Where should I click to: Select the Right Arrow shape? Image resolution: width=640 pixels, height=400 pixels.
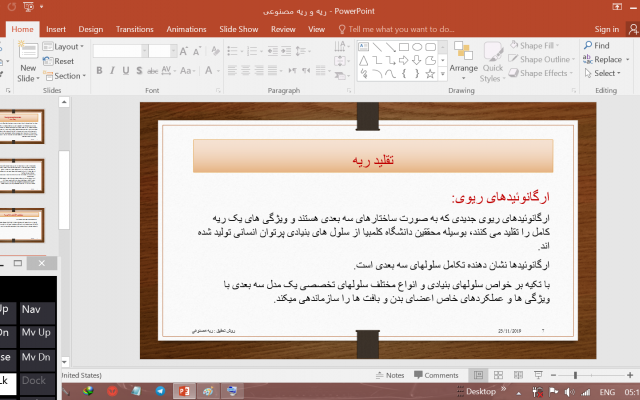coord(404,61)
